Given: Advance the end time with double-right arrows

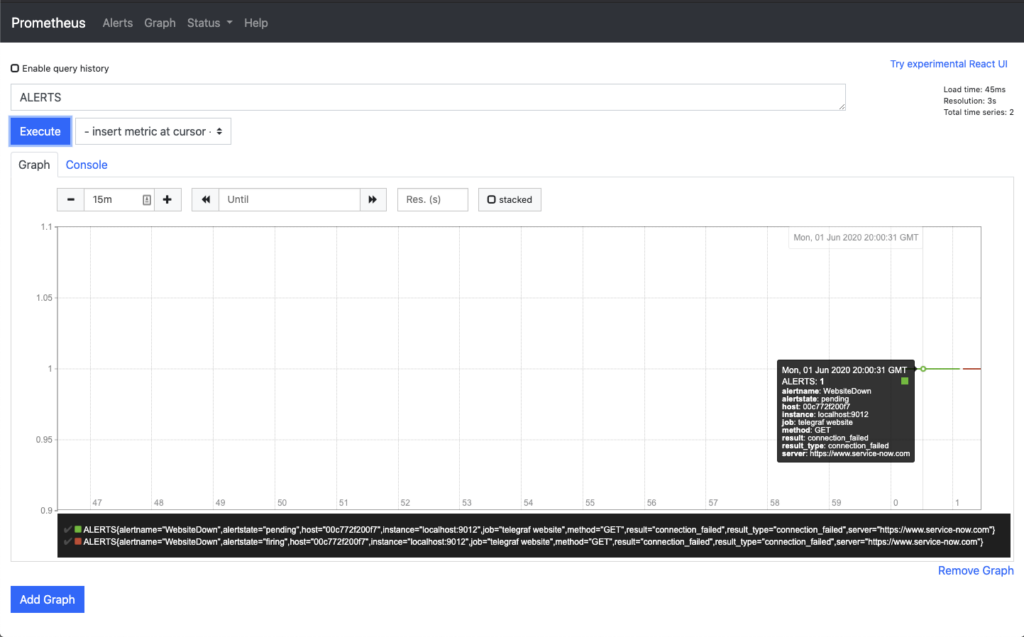Looking at the screenshot, I should pos(373,200).
